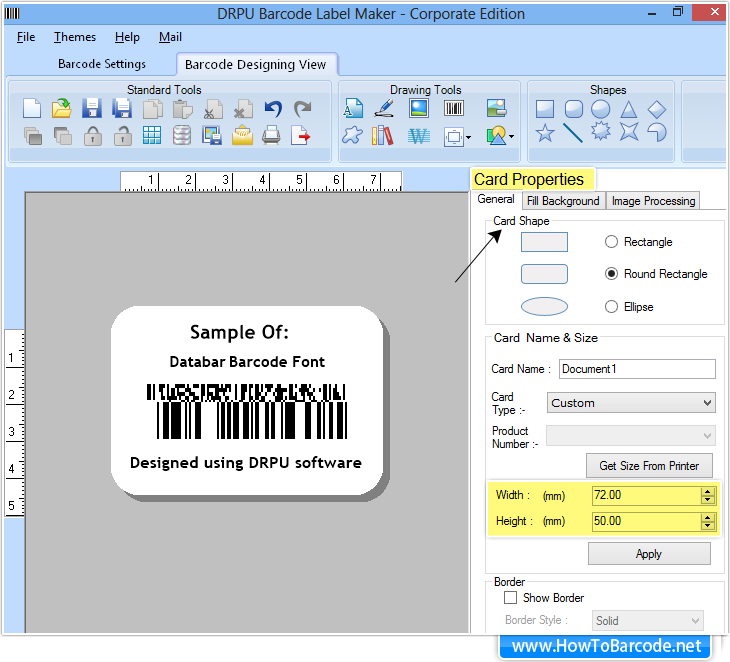730x662 pixels.
Task: Paste using the clipboard icon
Action: click(182, 109)
